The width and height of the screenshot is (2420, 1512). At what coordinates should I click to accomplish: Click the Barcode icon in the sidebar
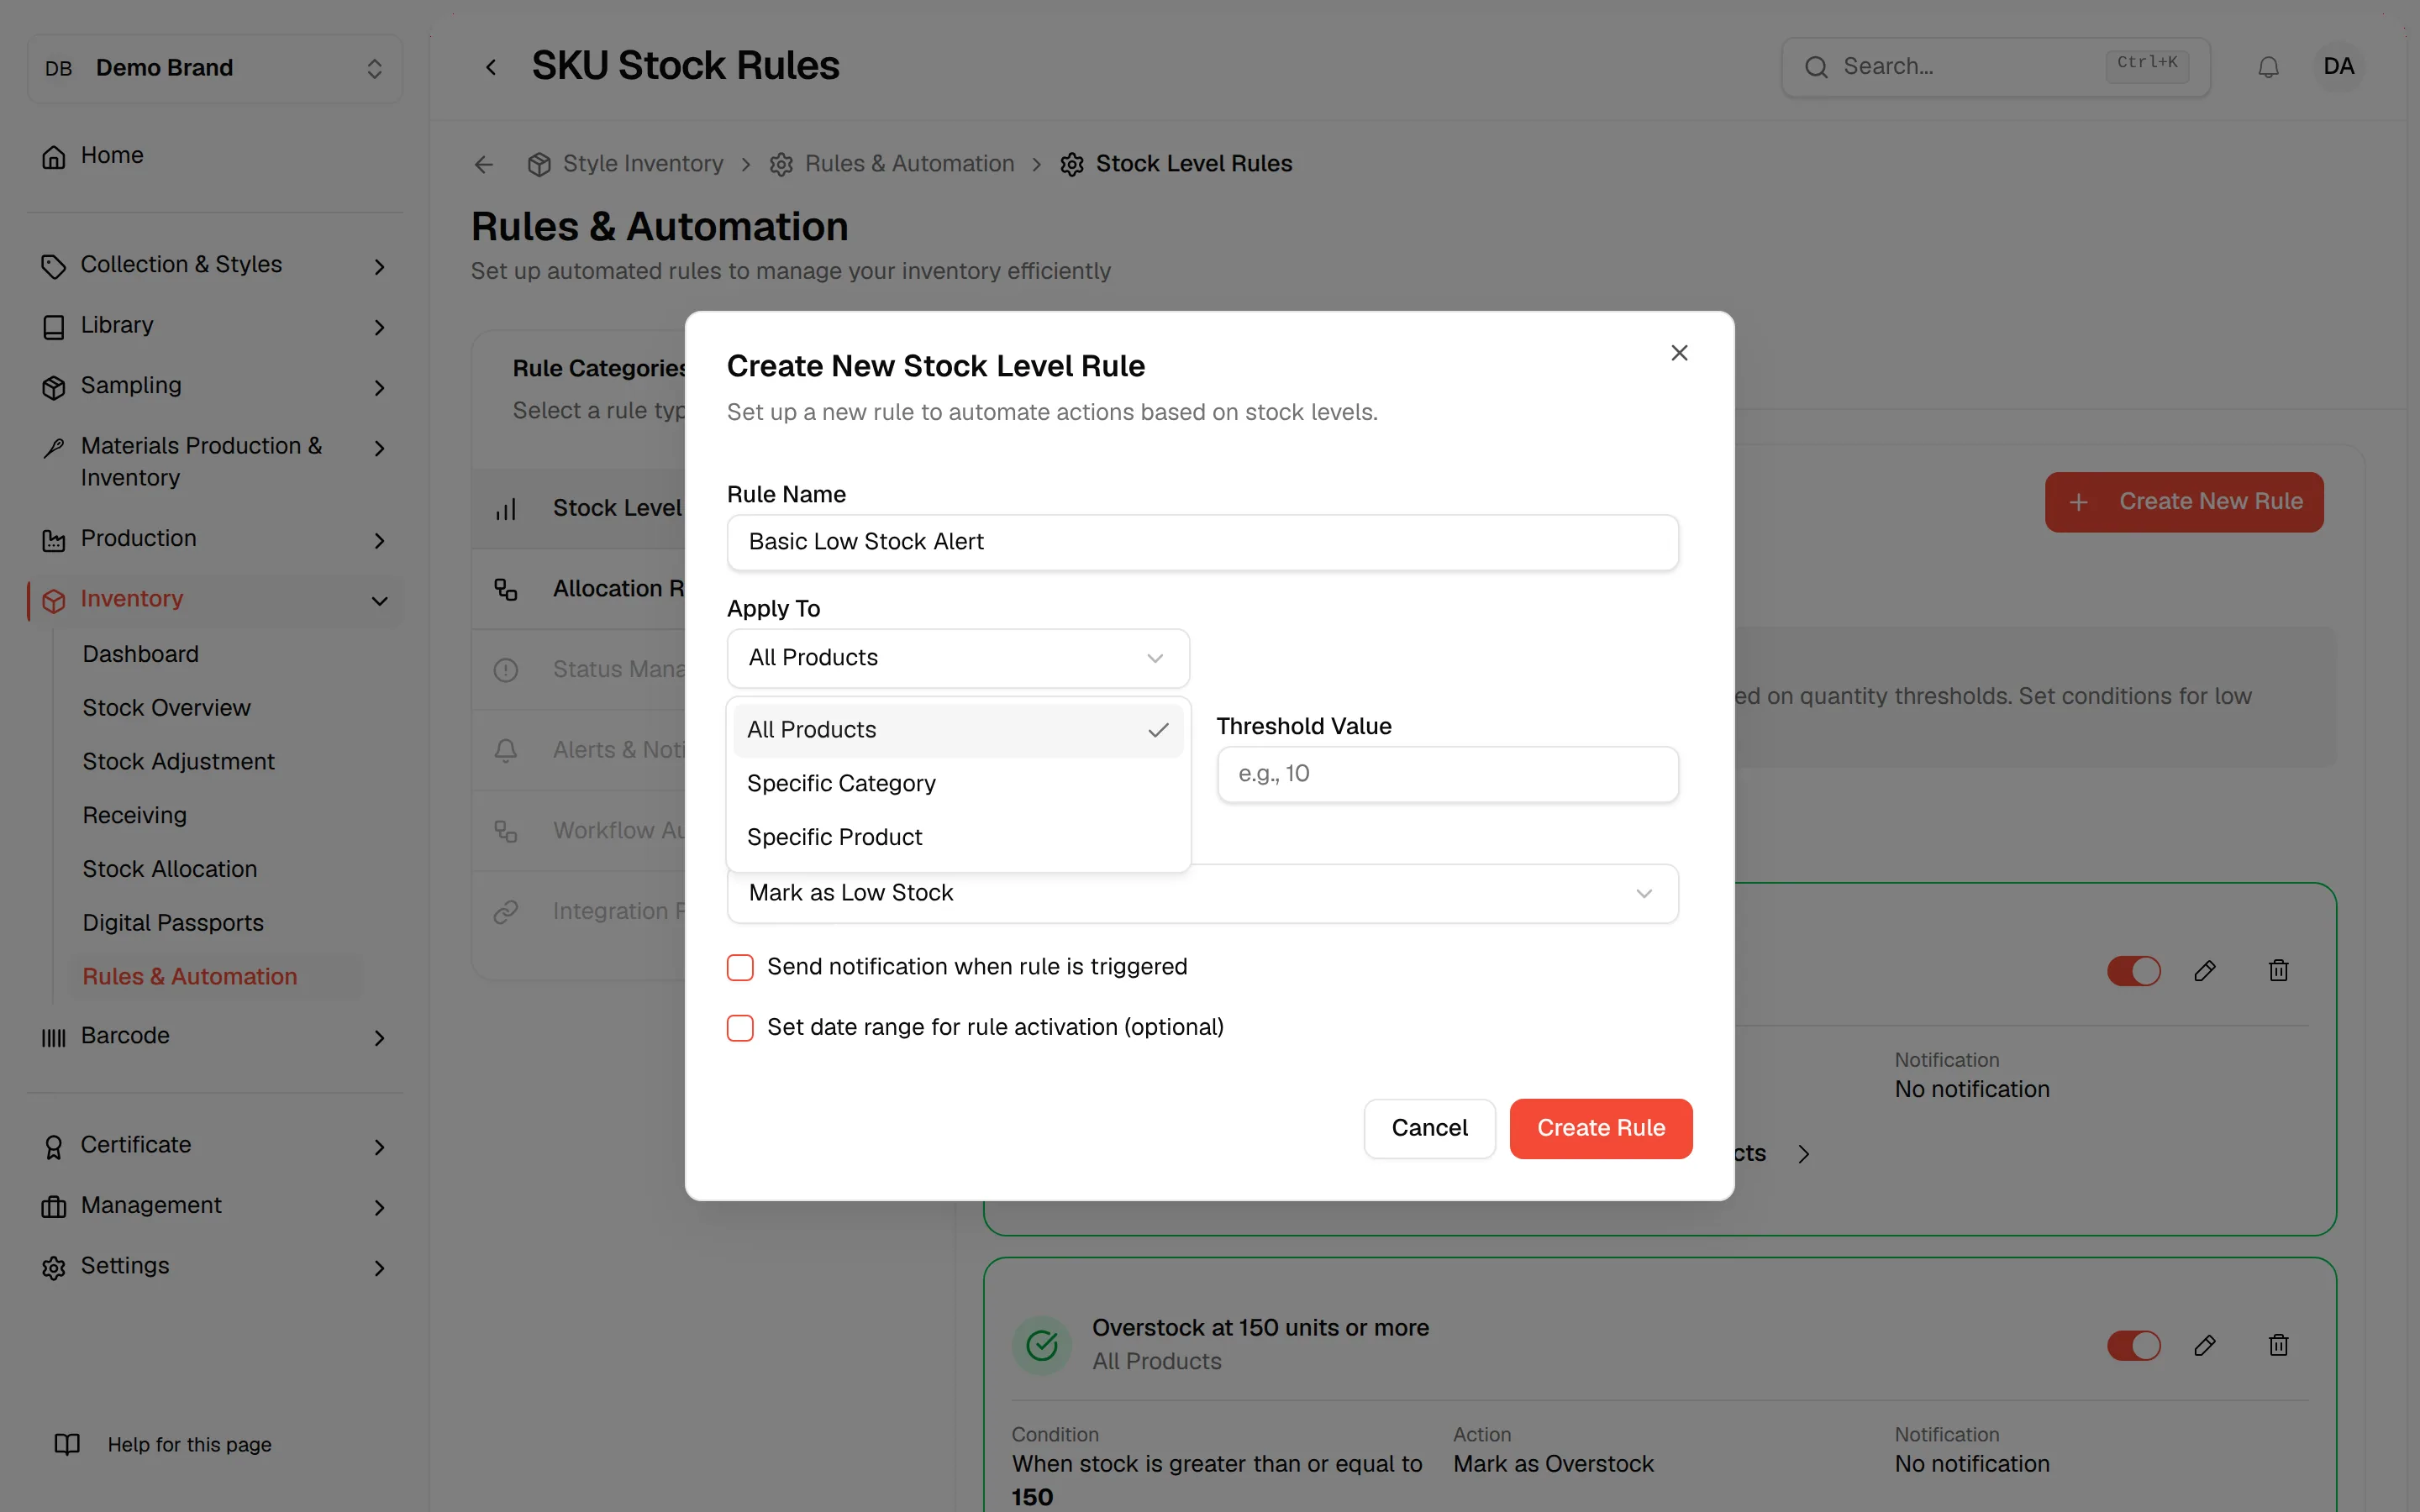coord(54,1037)
